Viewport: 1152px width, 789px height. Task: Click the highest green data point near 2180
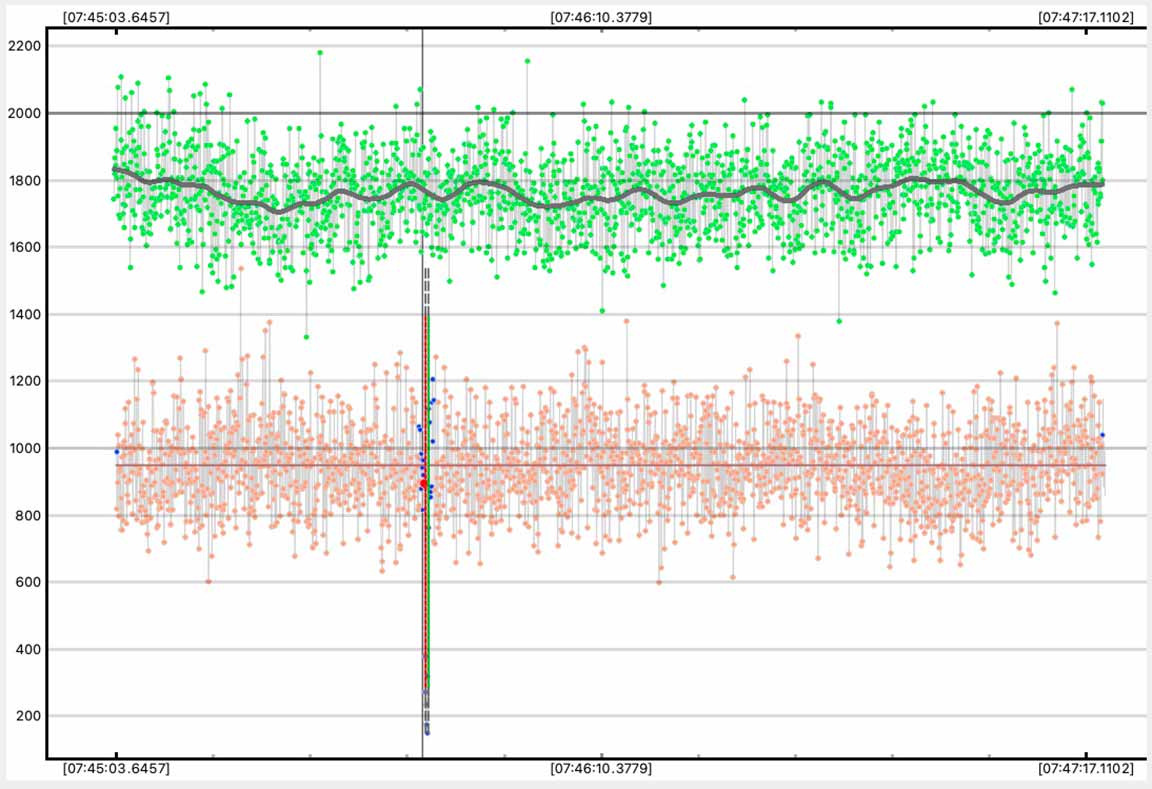click(x=320, y=53)
